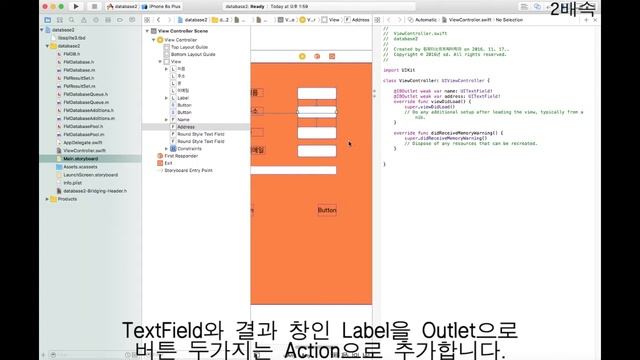
Task: Open LaunchScreen.storyboard file
Action: (91, 175)
